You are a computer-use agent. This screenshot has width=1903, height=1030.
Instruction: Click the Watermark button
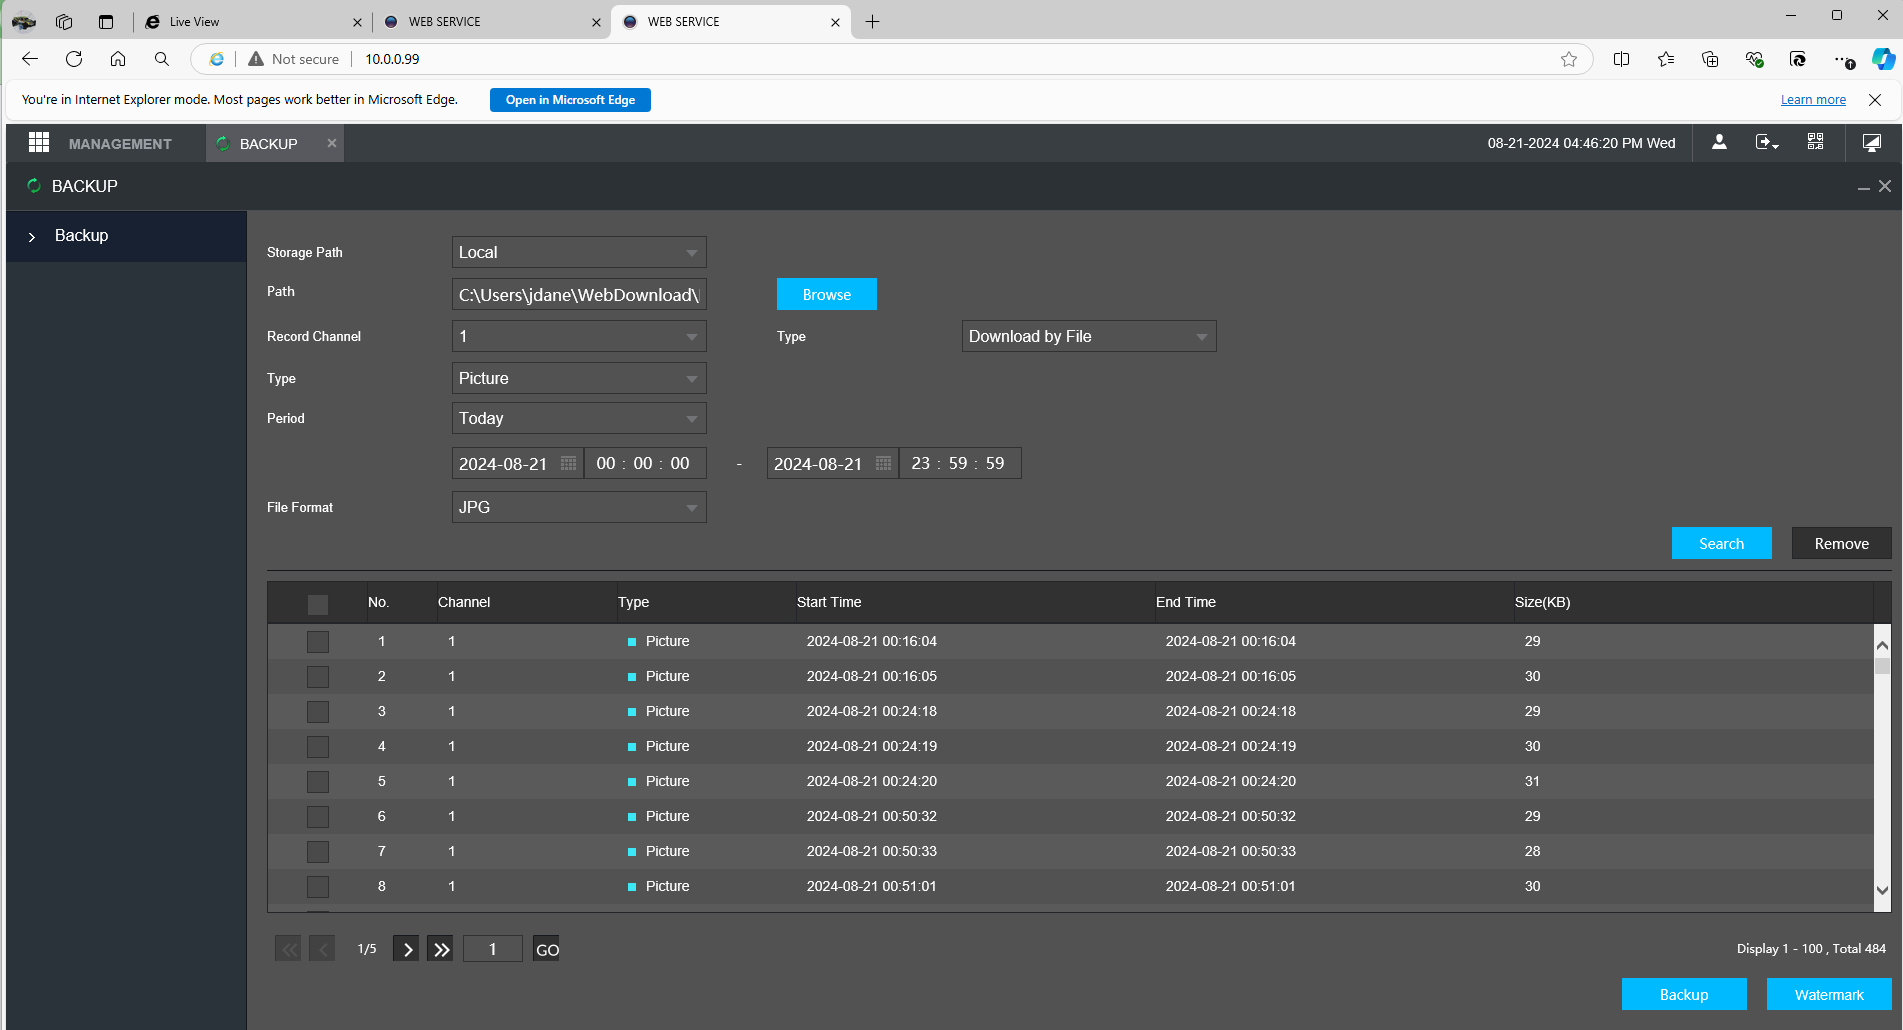1829,994
